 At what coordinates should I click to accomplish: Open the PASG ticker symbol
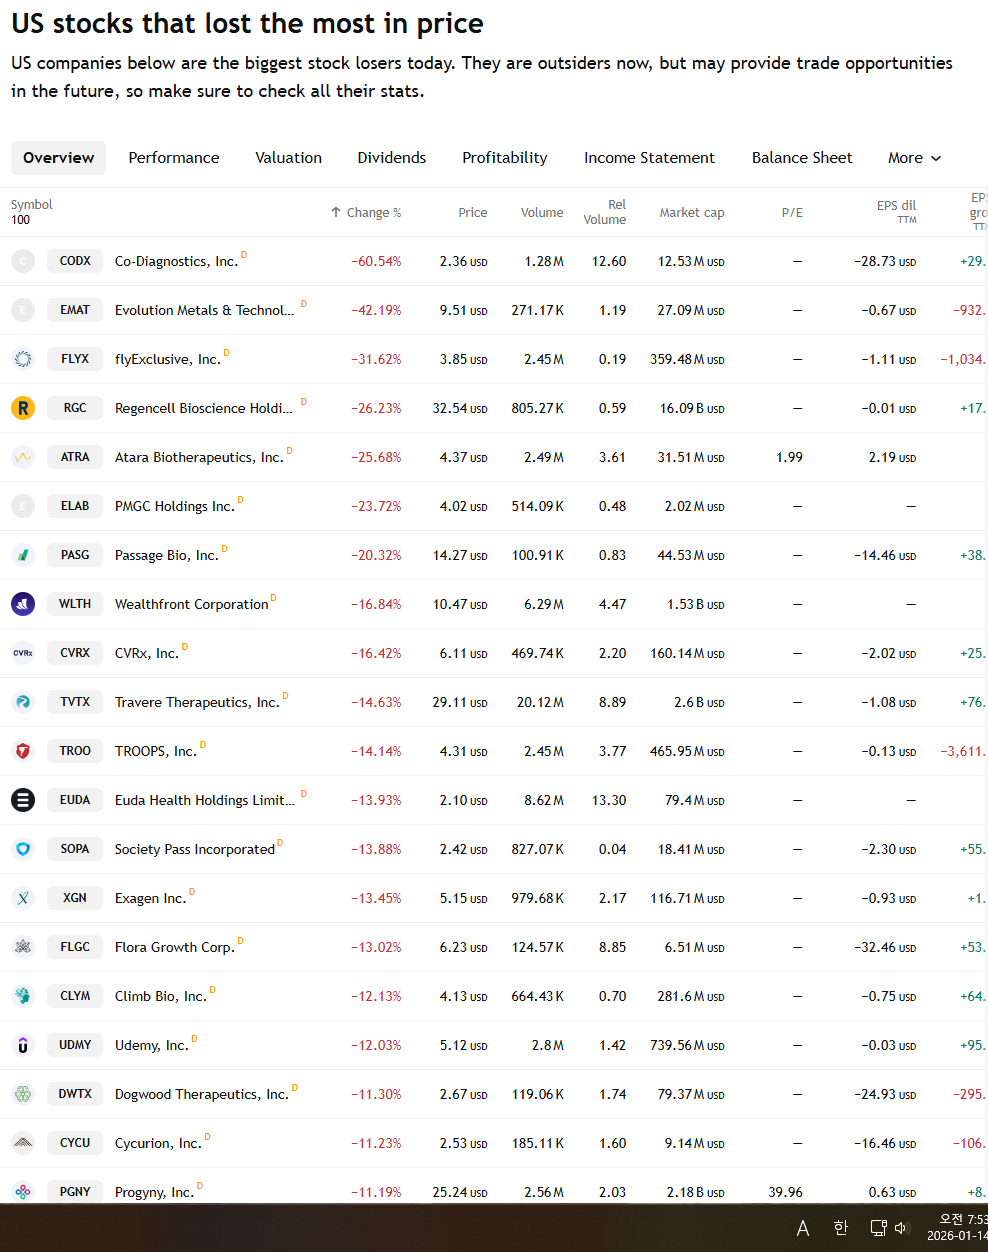[75, 555]
